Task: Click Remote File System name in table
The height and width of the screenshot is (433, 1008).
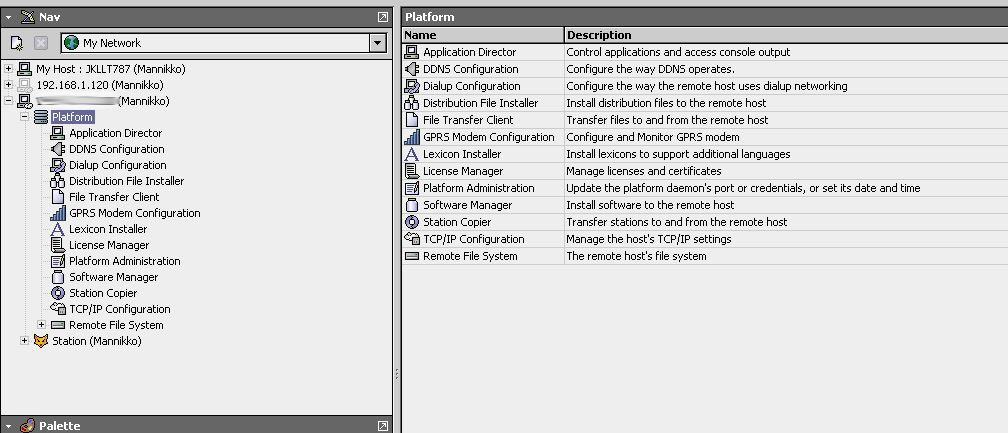Action: click(x=470, y=256)
